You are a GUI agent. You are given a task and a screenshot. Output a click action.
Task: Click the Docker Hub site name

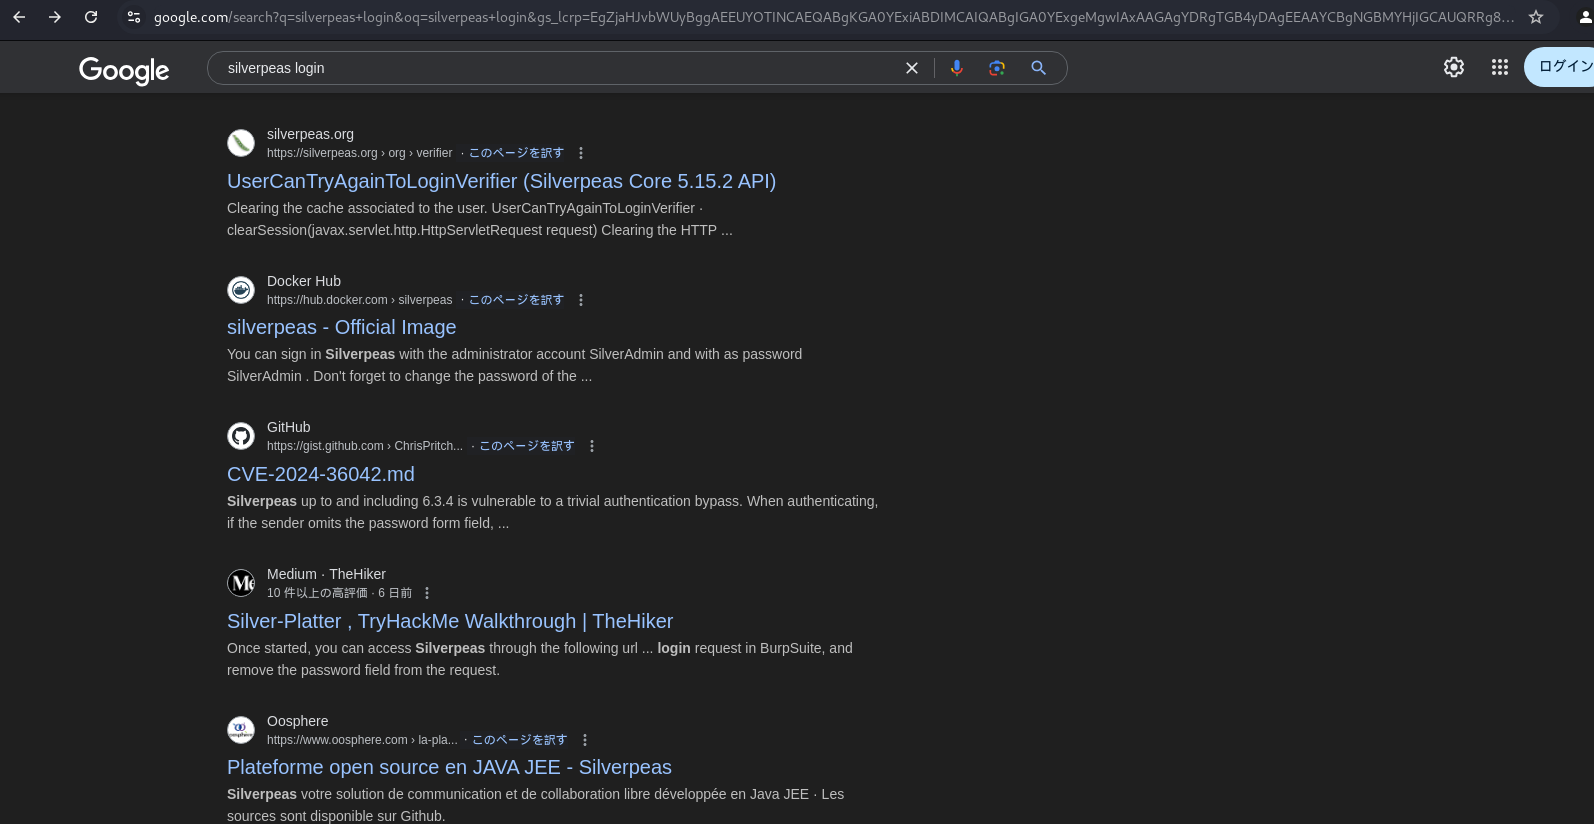[304, 281]
